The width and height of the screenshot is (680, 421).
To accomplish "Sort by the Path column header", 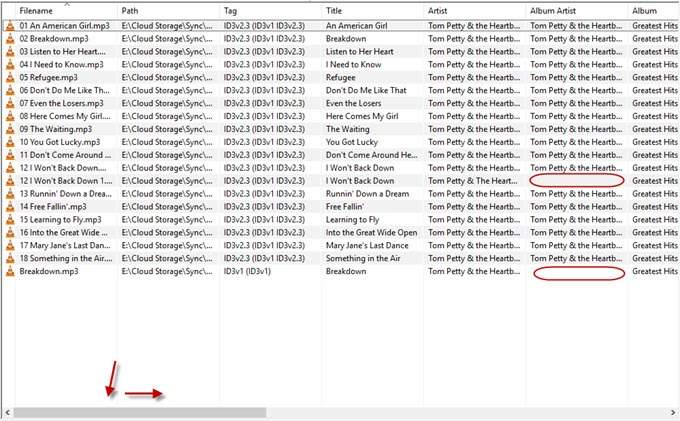I will [x=169, y=11].
